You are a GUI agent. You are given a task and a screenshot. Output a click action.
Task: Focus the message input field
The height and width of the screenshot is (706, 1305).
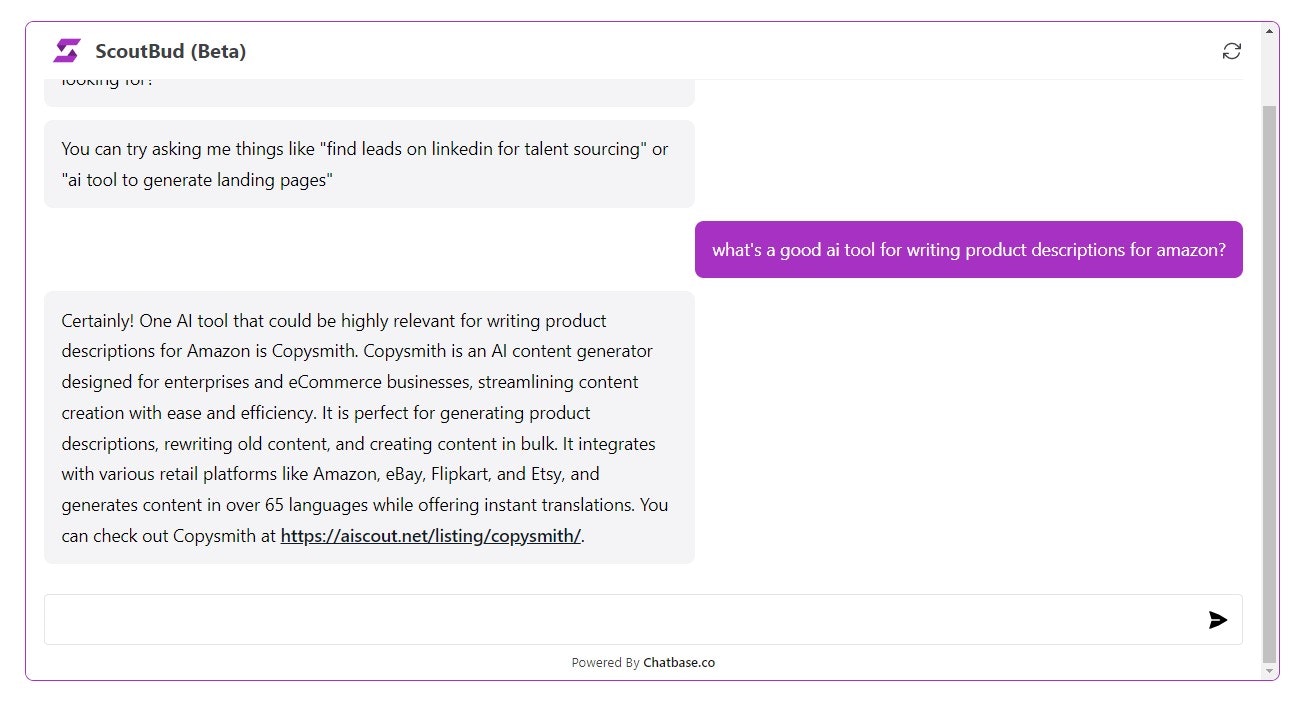tap(620, 620)
